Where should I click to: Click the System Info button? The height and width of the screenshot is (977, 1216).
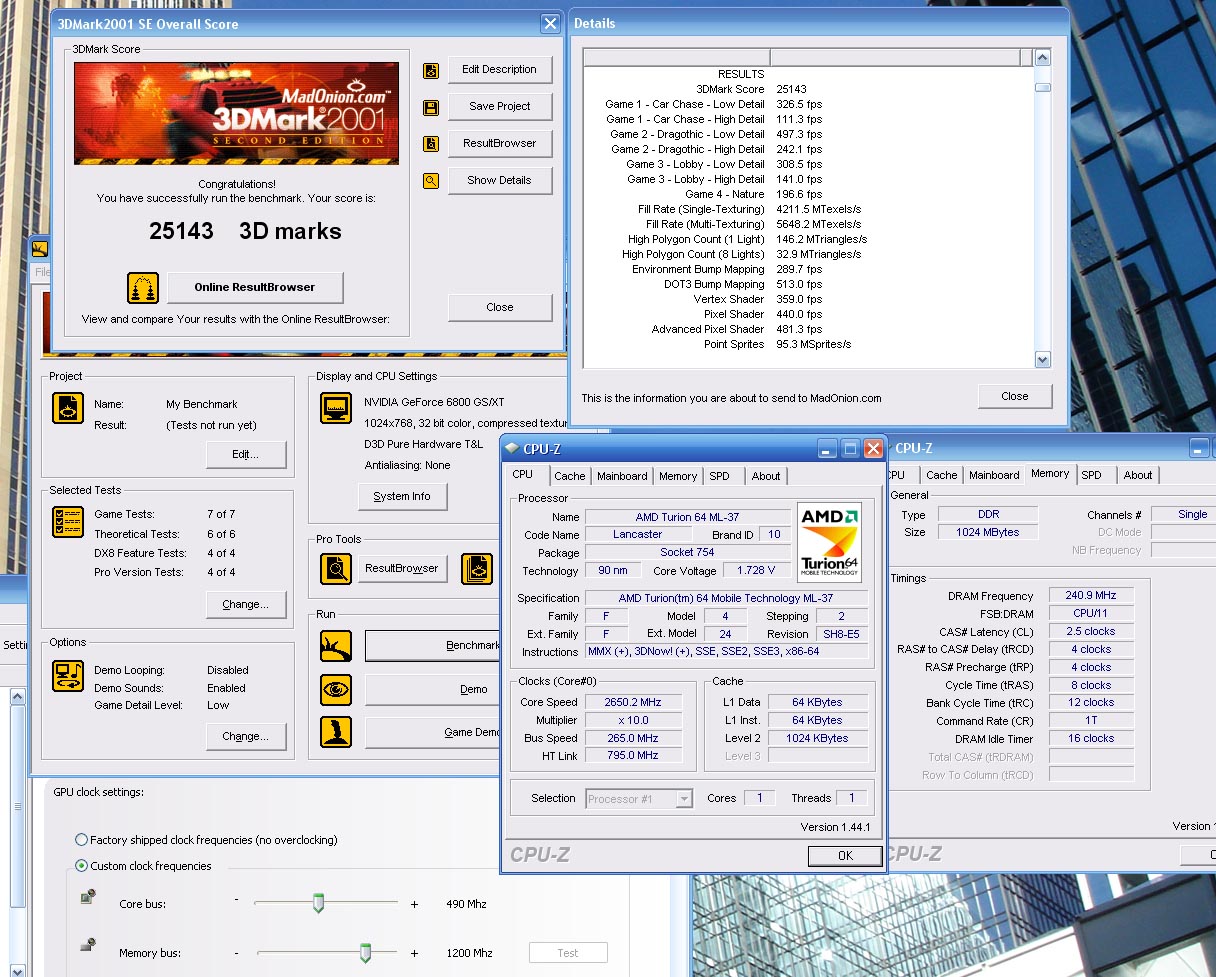[402, 497]
